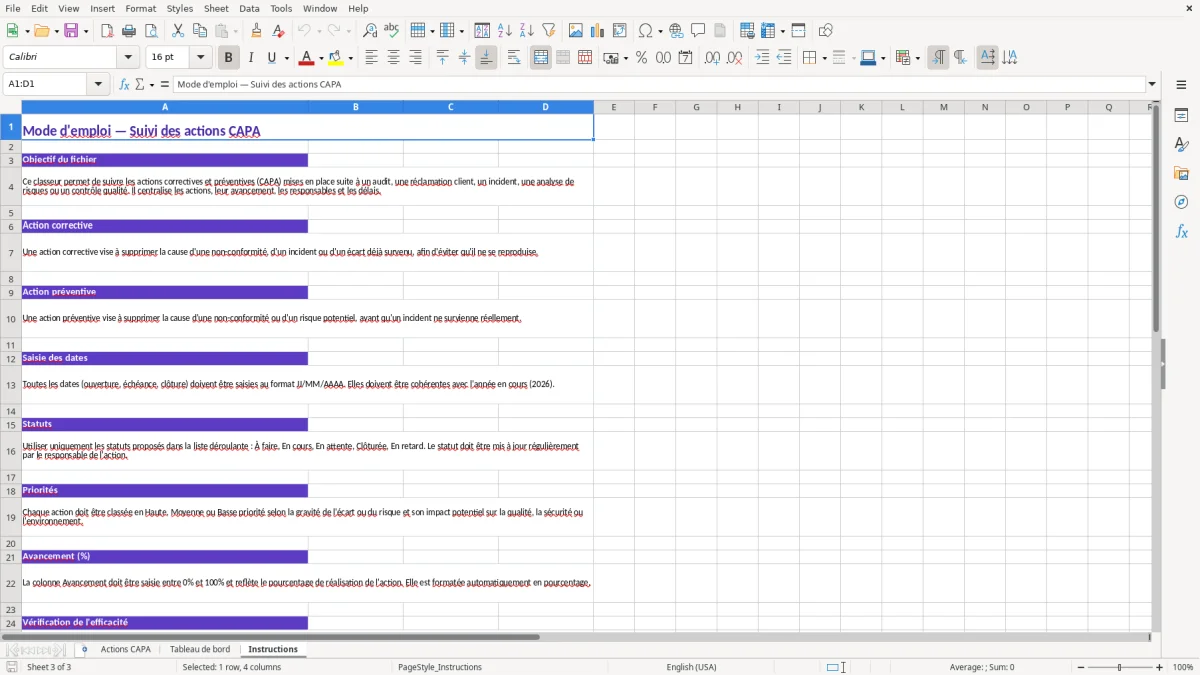Open the sidebar Styles panel
Image resolution: width=1200 pixels, height=675 pixels.
[x=1181, y=145]
